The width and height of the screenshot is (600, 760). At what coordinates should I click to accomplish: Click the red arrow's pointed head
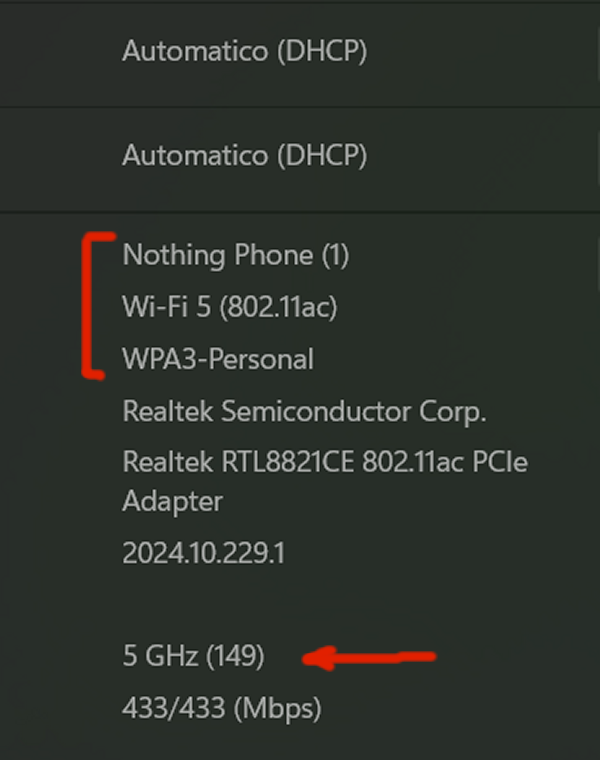coord(313,659)
